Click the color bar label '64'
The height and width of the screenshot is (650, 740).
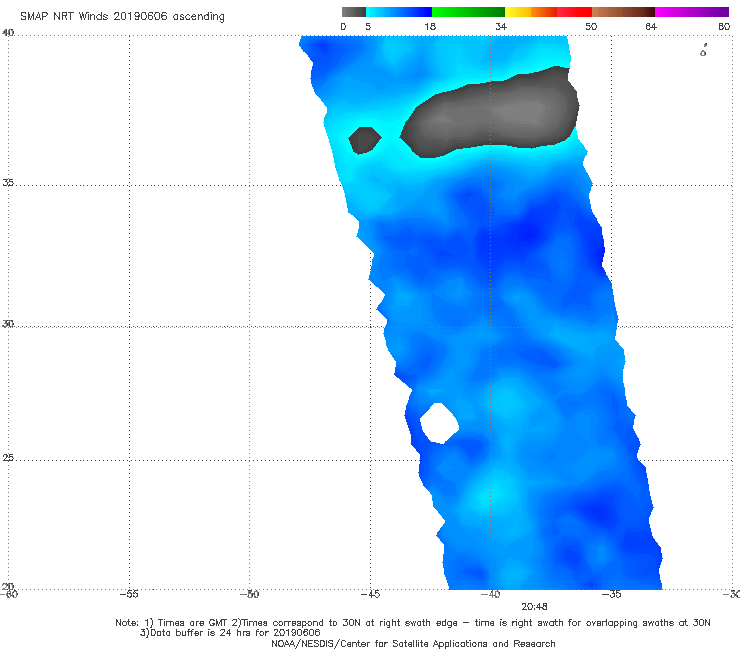coord(651,26)
